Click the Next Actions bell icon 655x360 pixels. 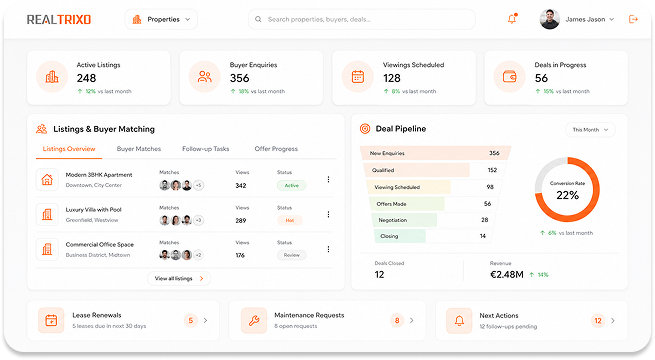pyautogui.click(x=459, y=321)
